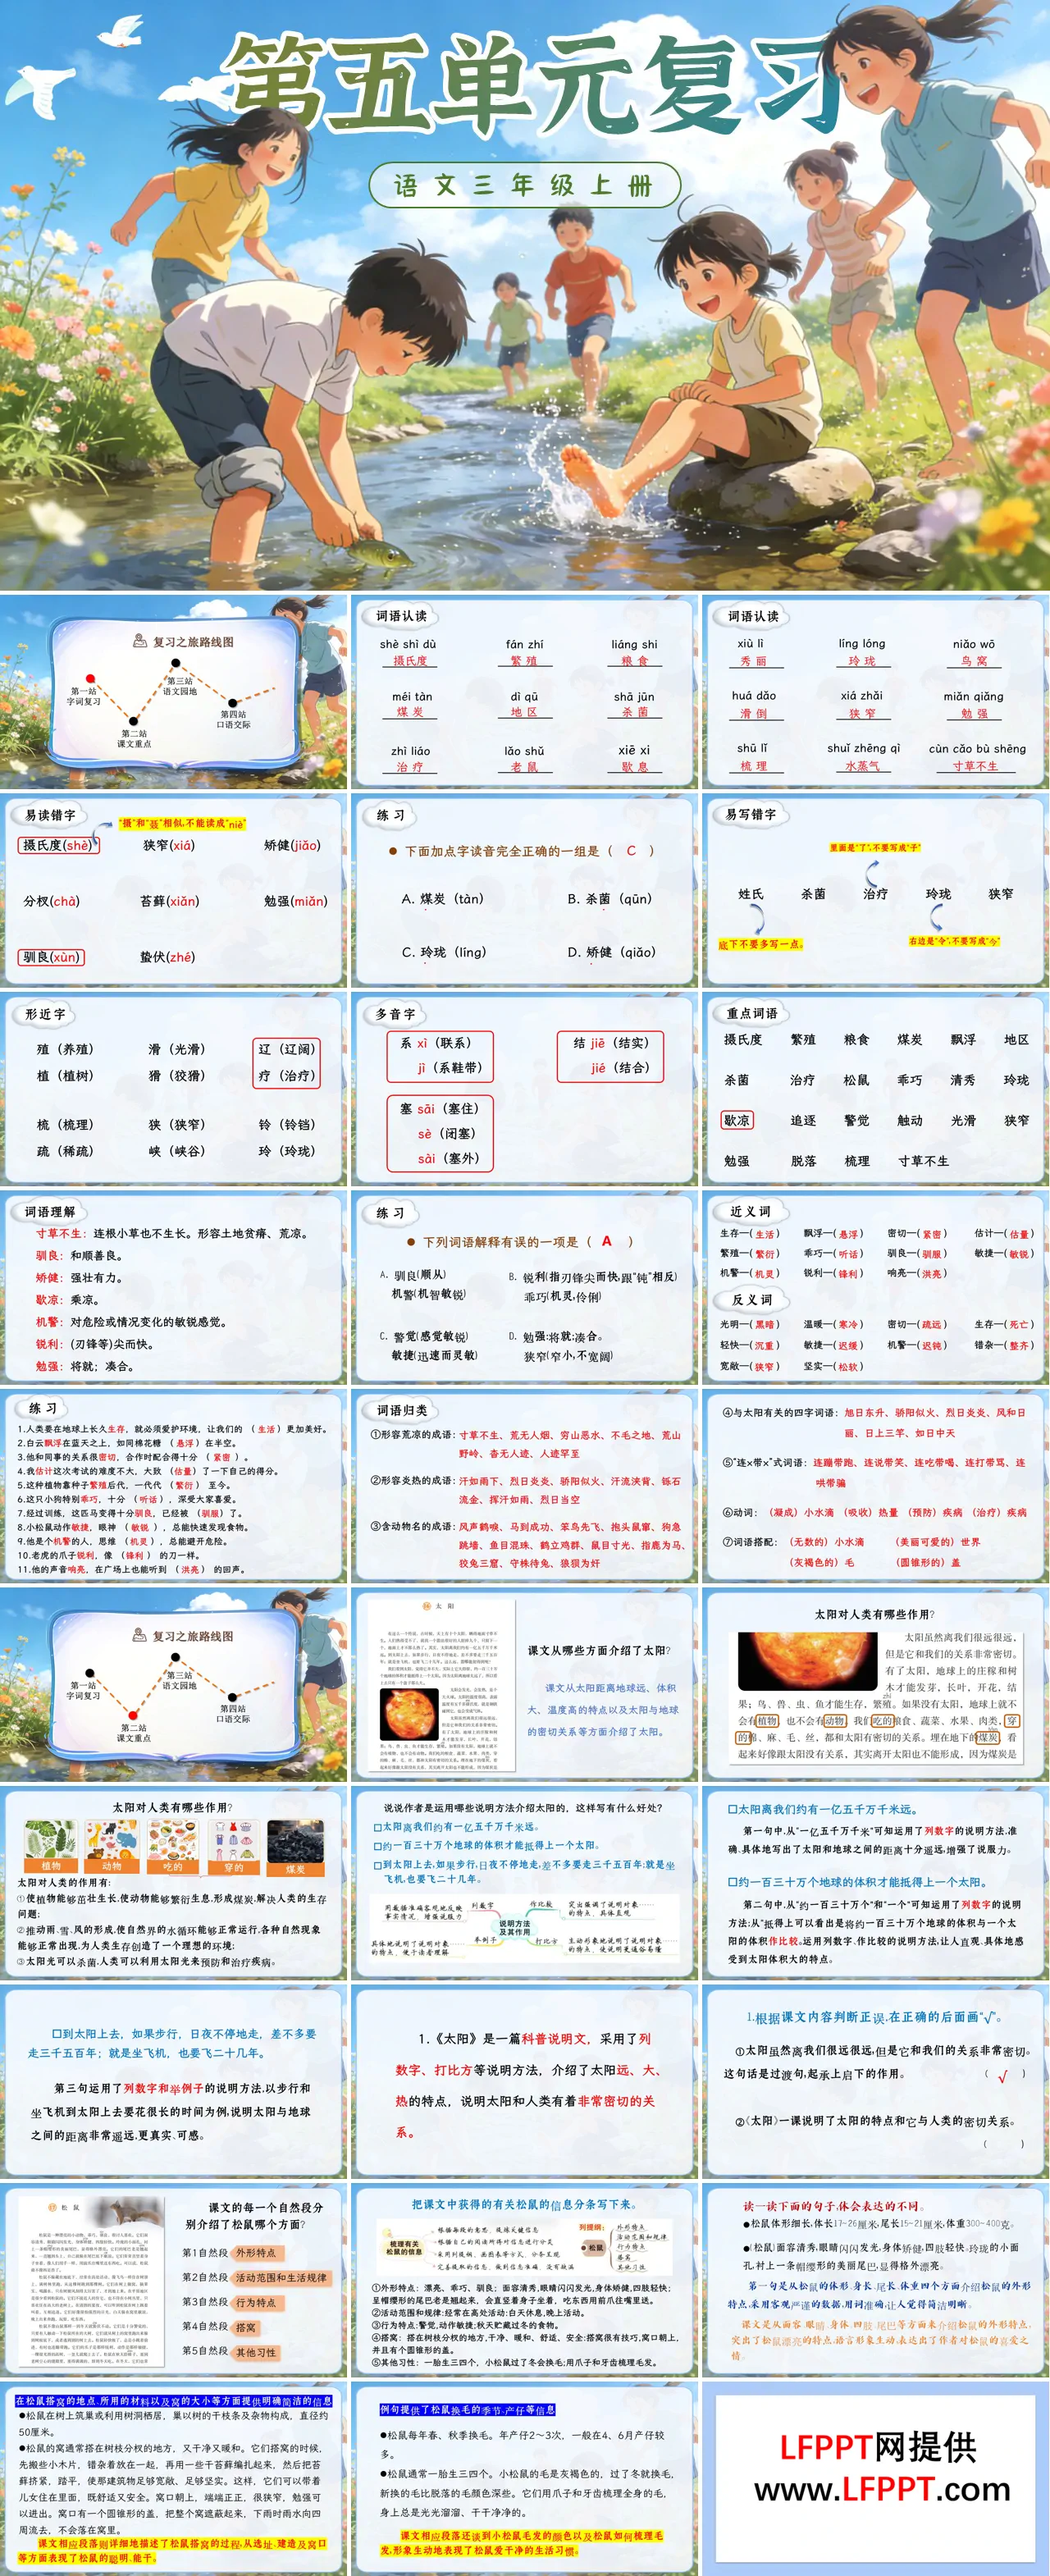Image resolution: width=1050 pixels, height=2576 pixels.
Task: Click the pinyin shuǐ zhēng qì
Action: [862, 748]
